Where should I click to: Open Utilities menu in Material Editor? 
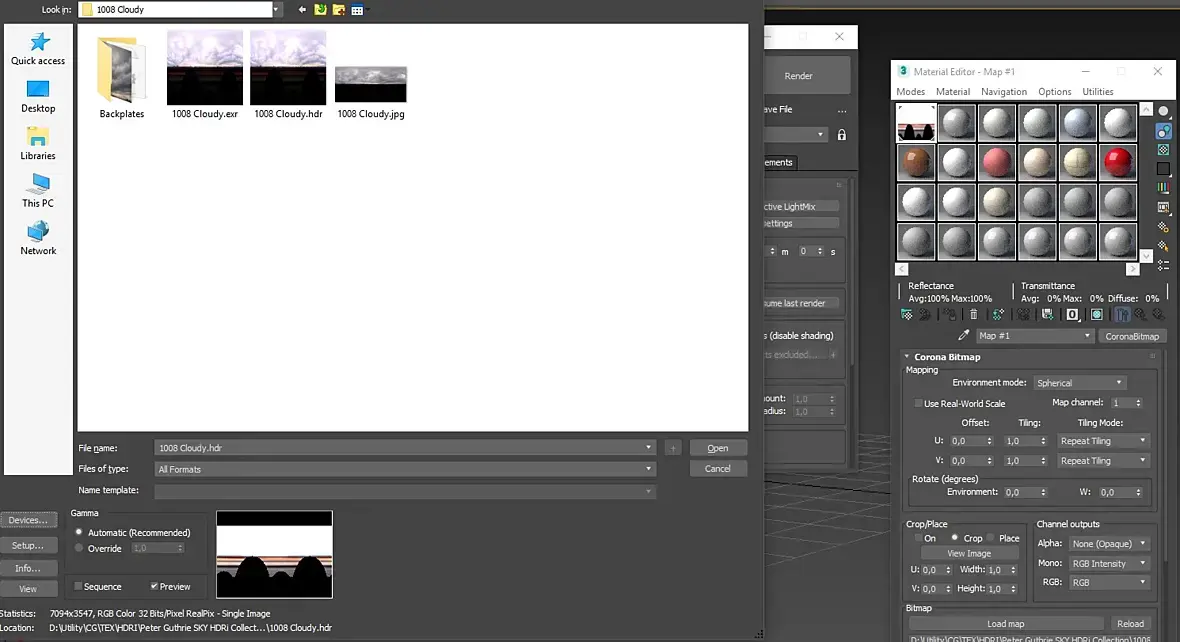click(1097, 92)
